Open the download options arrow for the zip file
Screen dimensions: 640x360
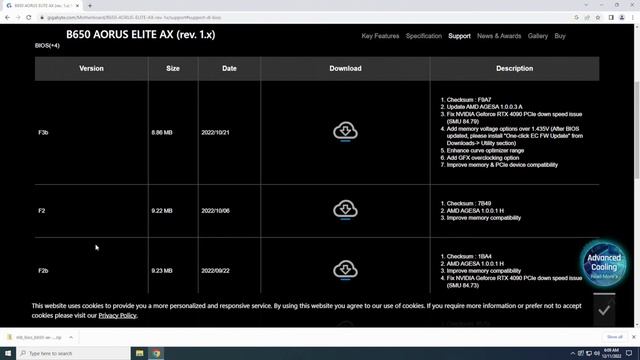tap(71, 337)
